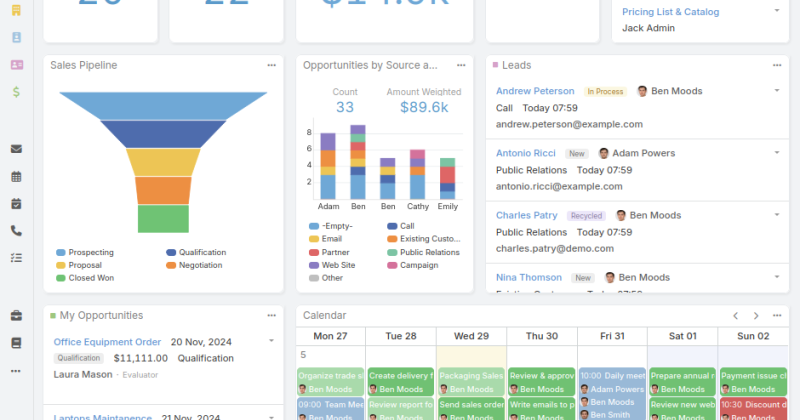The height and width of the screenshot is (420, 800).
Task: Open Calls via the phone sidebar icon
Action: [16, 231]
